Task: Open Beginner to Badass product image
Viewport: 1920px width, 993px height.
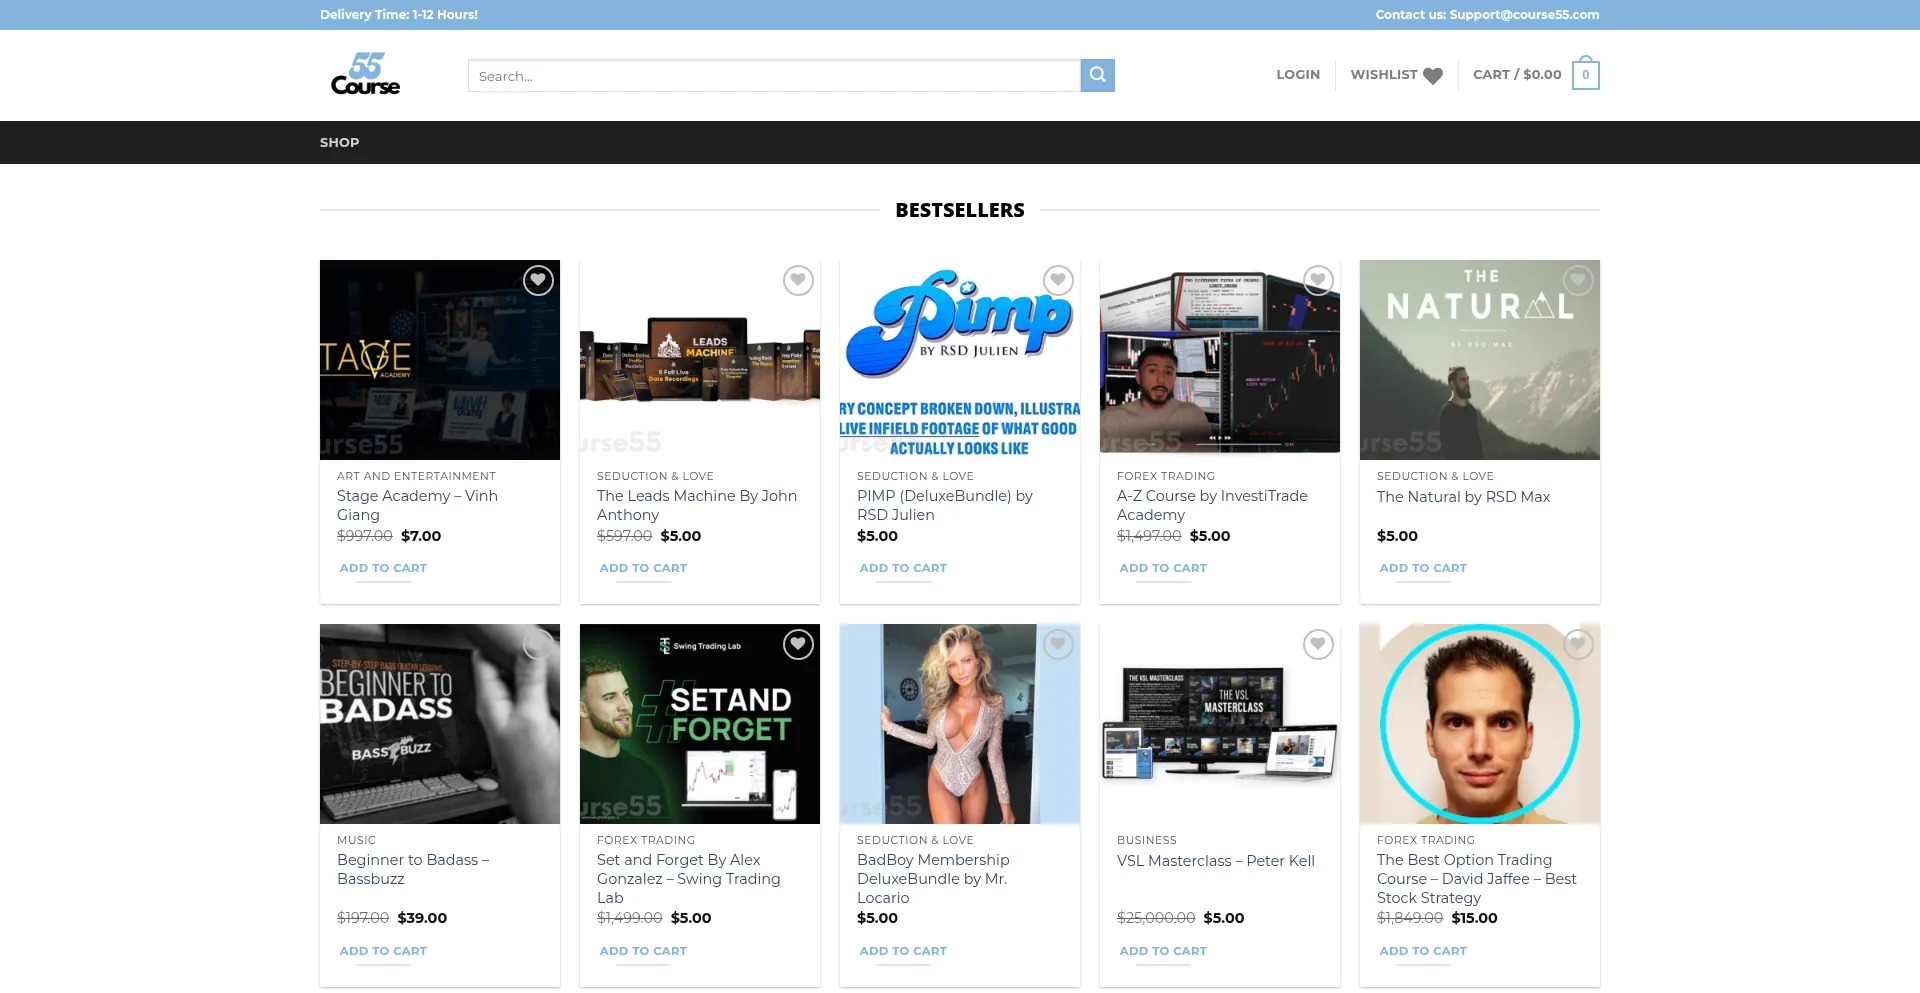Action: [440, 724]
